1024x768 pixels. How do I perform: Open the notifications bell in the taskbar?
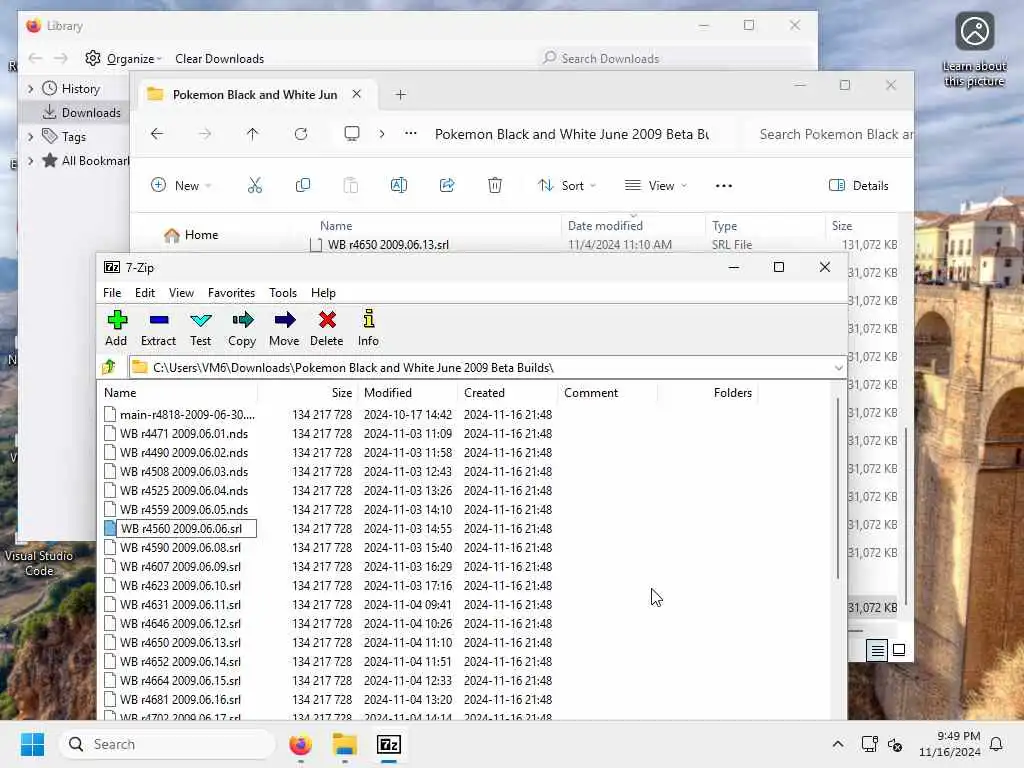997,744
